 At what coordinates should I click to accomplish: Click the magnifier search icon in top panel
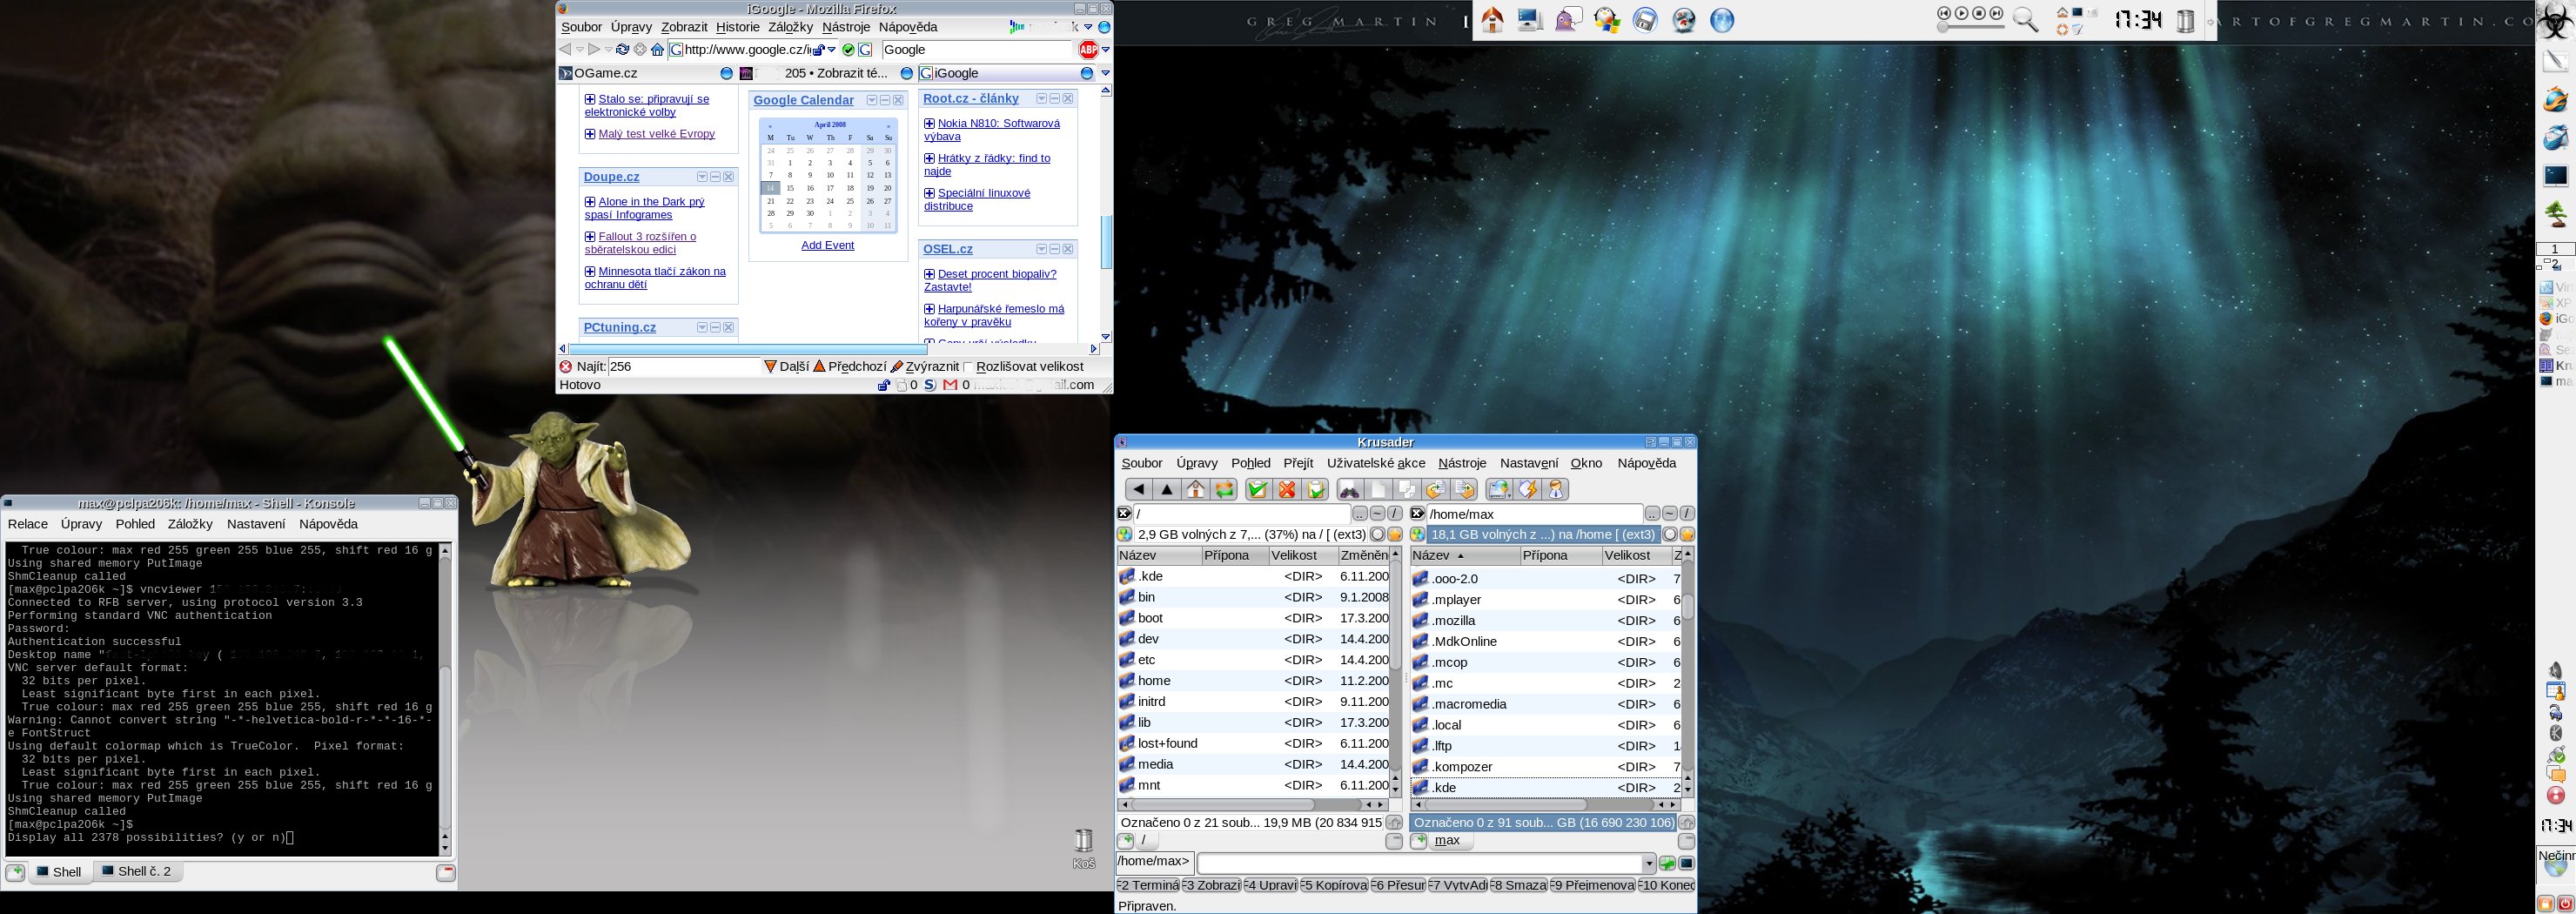[2025, 20]
